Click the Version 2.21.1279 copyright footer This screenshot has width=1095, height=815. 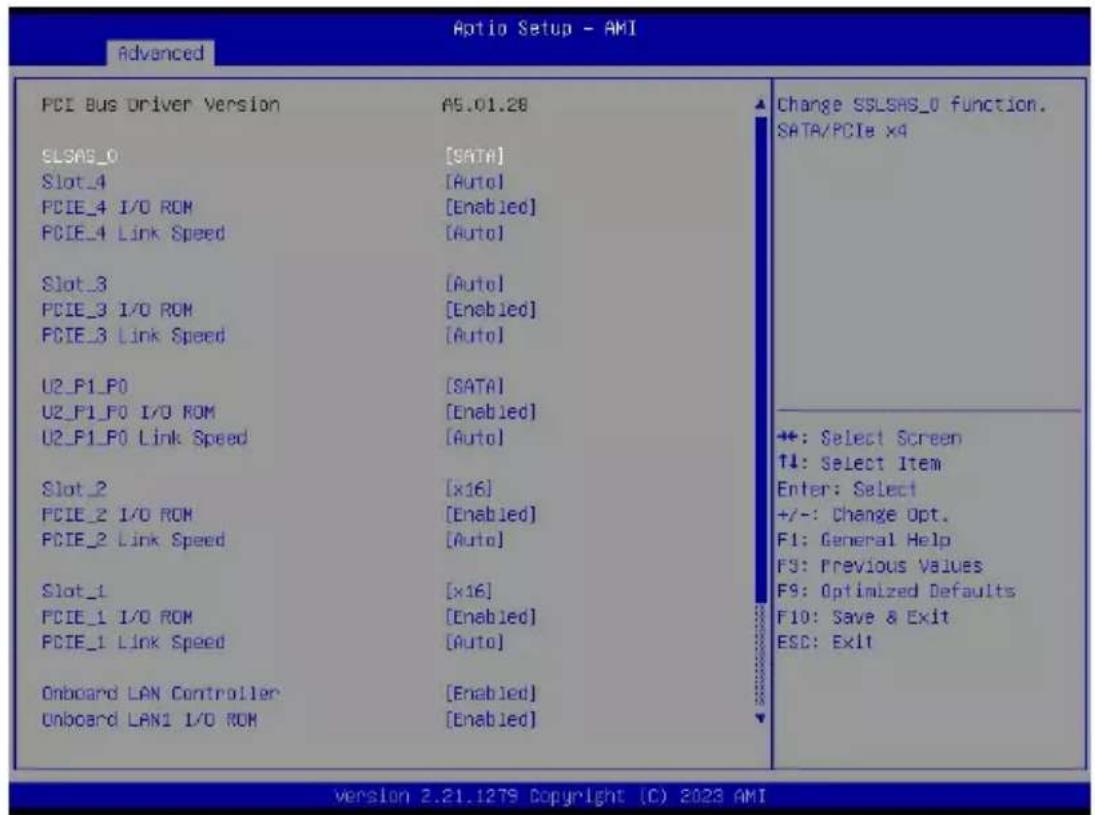click(x=550, y=796)
